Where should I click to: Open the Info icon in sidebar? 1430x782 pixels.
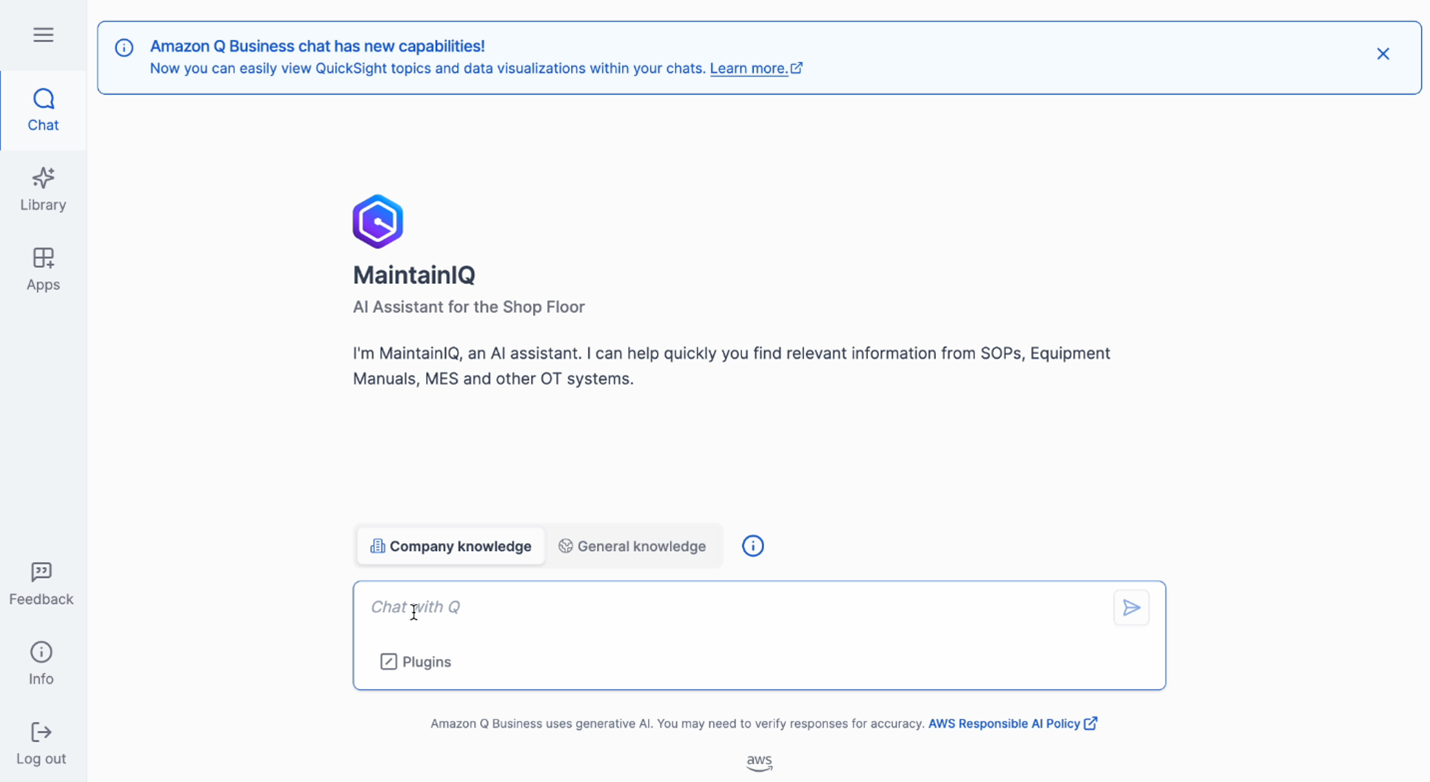[41, 652]
